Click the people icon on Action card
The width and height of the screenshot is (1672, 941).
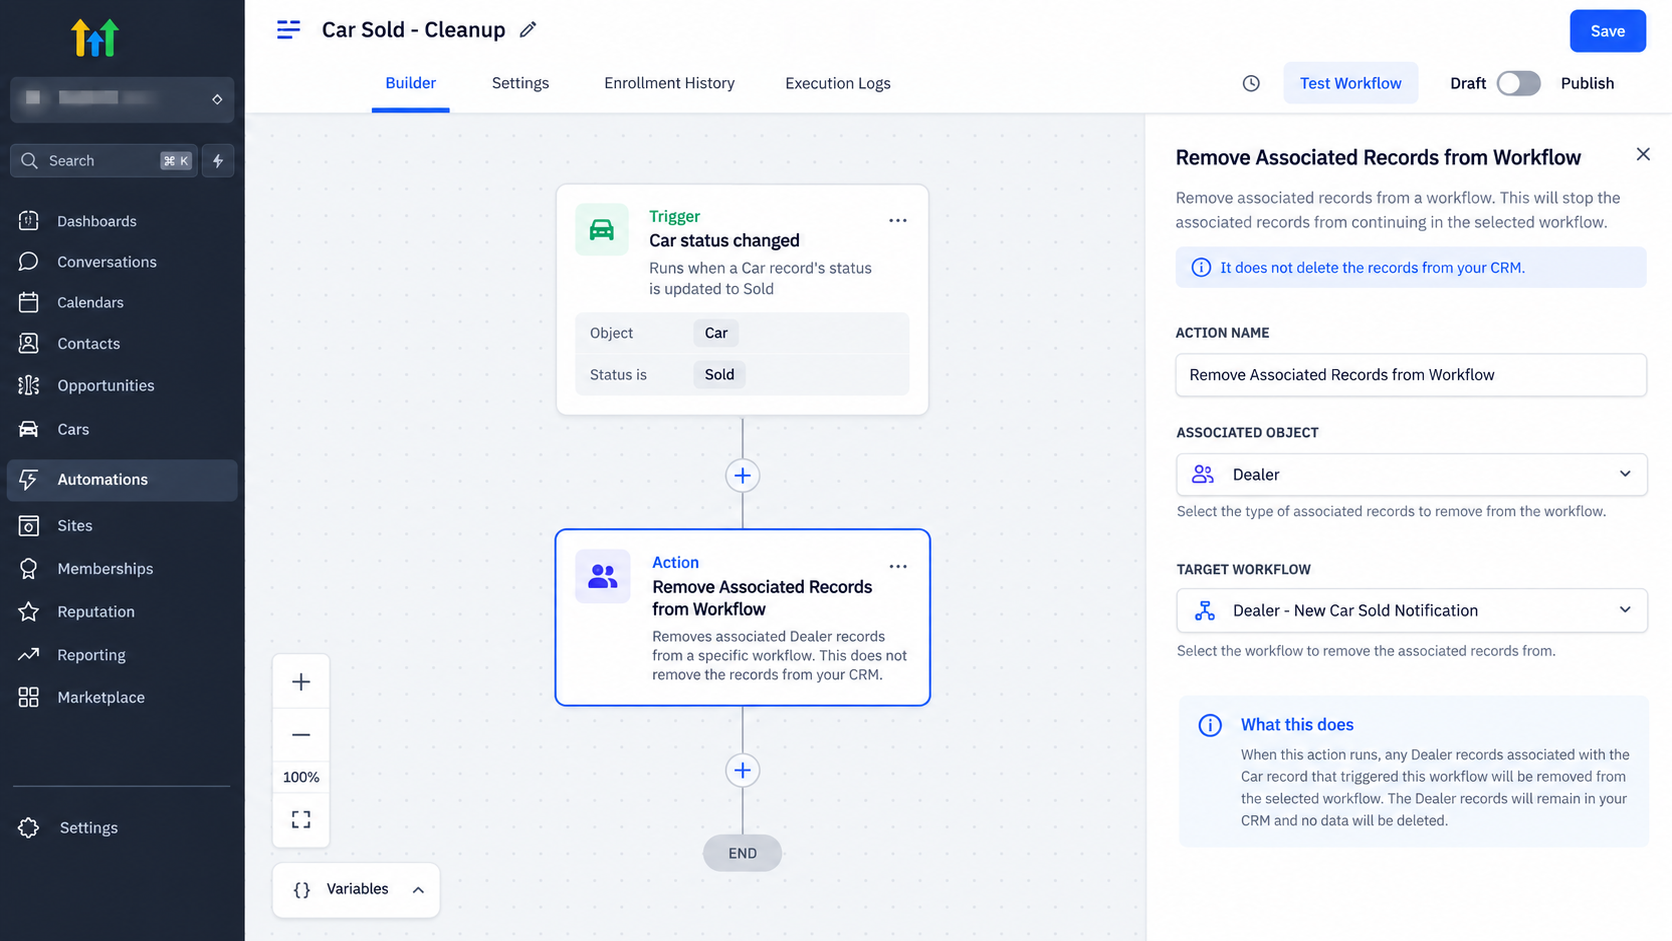pyautogui.click(x=602, y=576)
